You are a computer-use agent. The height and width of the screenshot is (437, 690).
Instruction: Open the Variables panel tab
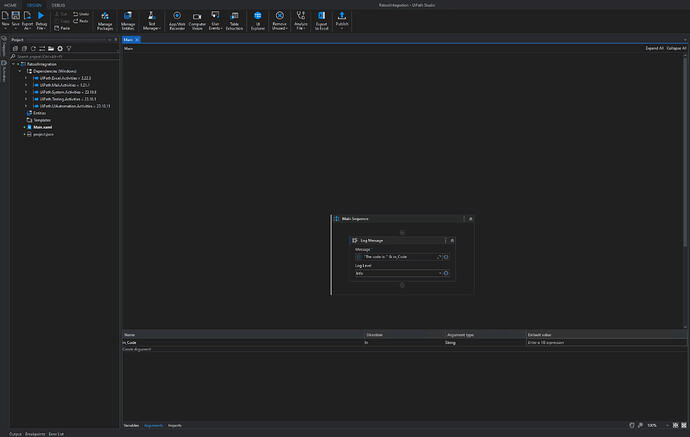click(131, 426)
